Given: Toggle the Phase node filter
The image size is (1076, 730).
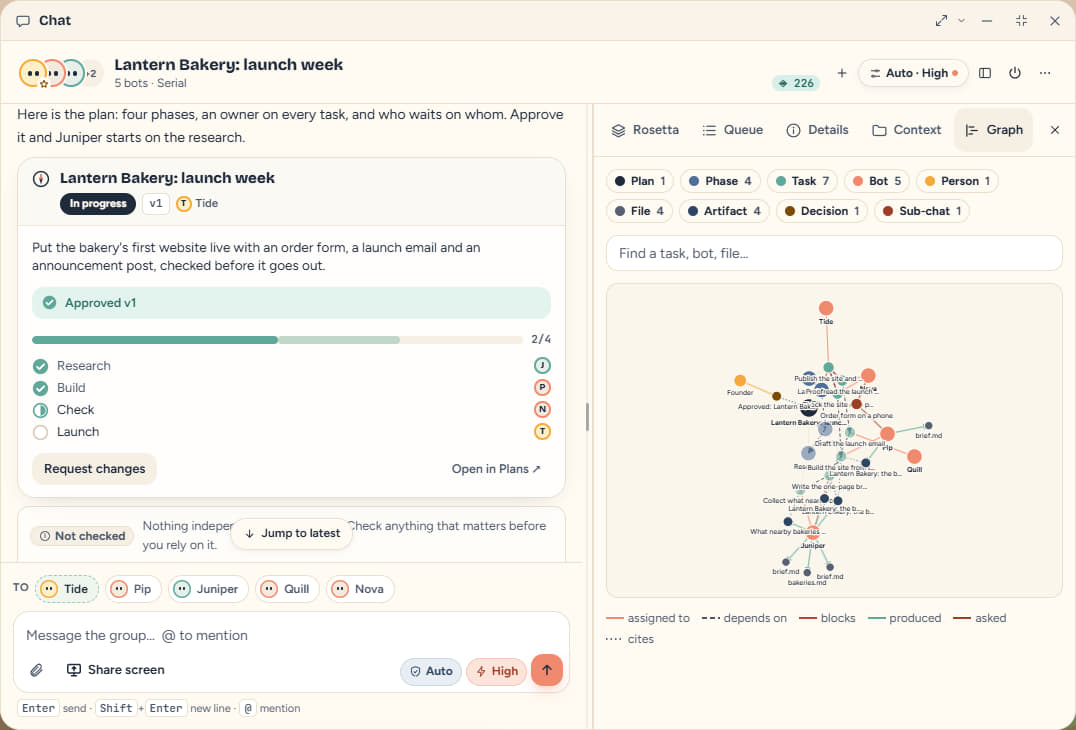Looking at the screenshot, I should point(720,181).
